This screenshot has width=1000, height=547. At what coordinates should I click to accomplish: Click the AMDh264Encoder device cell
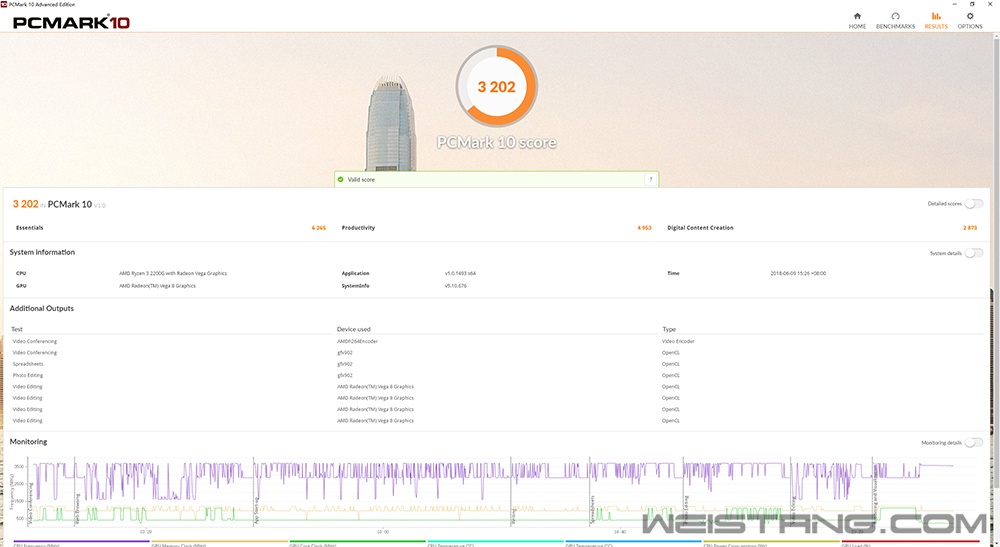click(357, 342)
